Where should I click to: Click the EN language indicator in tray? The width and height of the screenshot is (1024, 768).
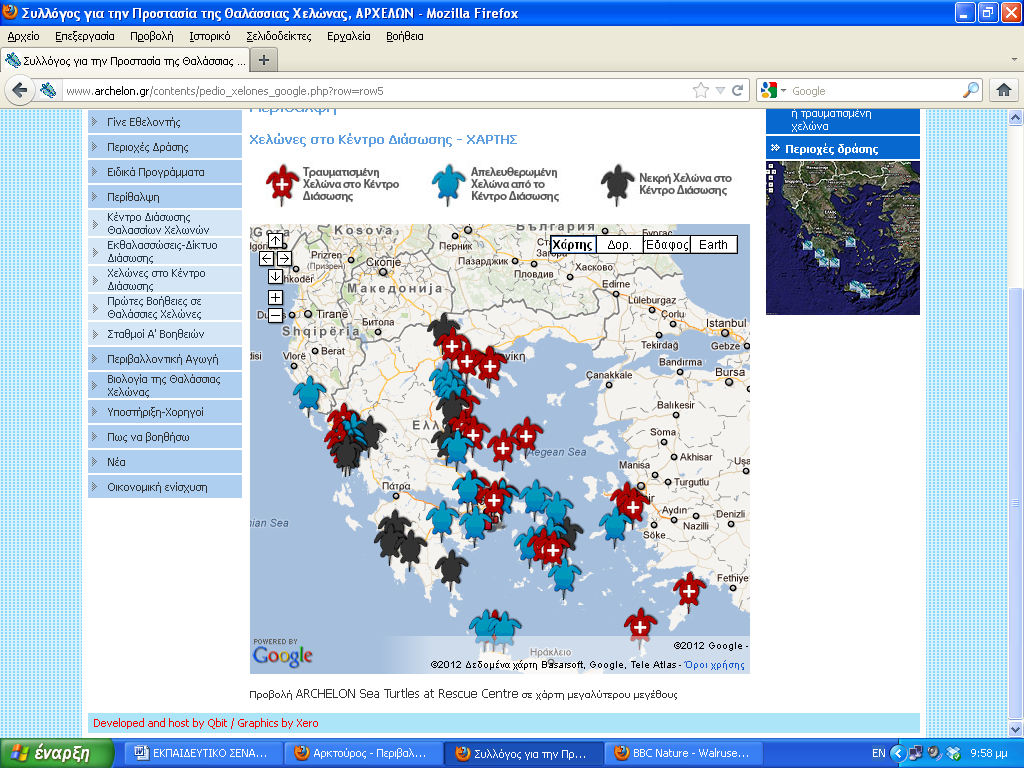(878, 753)
